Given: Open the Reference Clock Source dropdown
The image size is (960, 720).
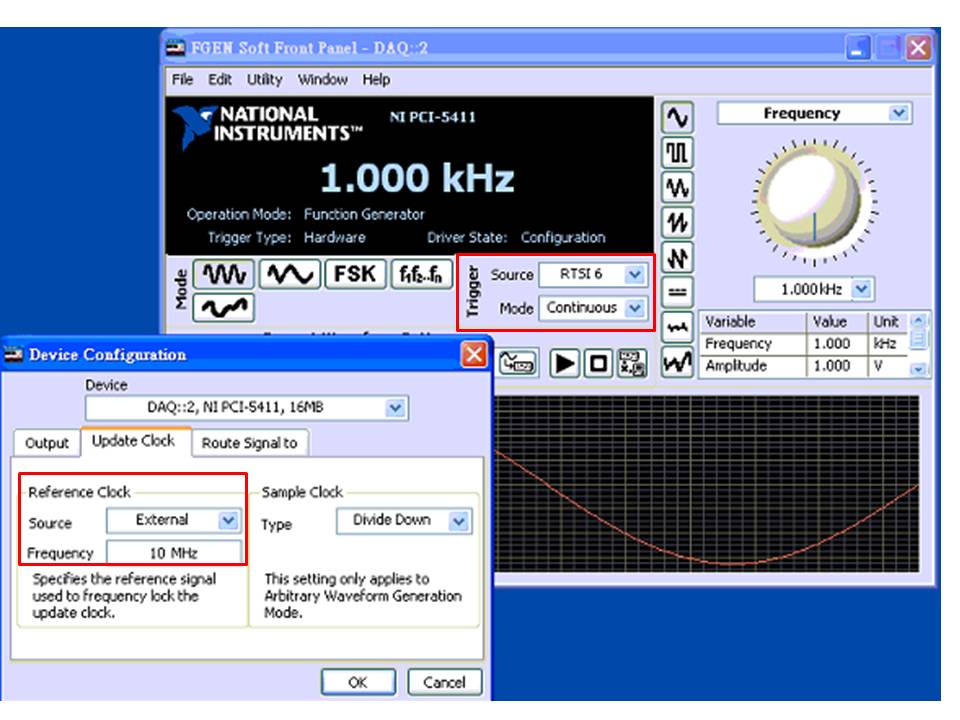Looking at the screenshot, I should [228, 520].
